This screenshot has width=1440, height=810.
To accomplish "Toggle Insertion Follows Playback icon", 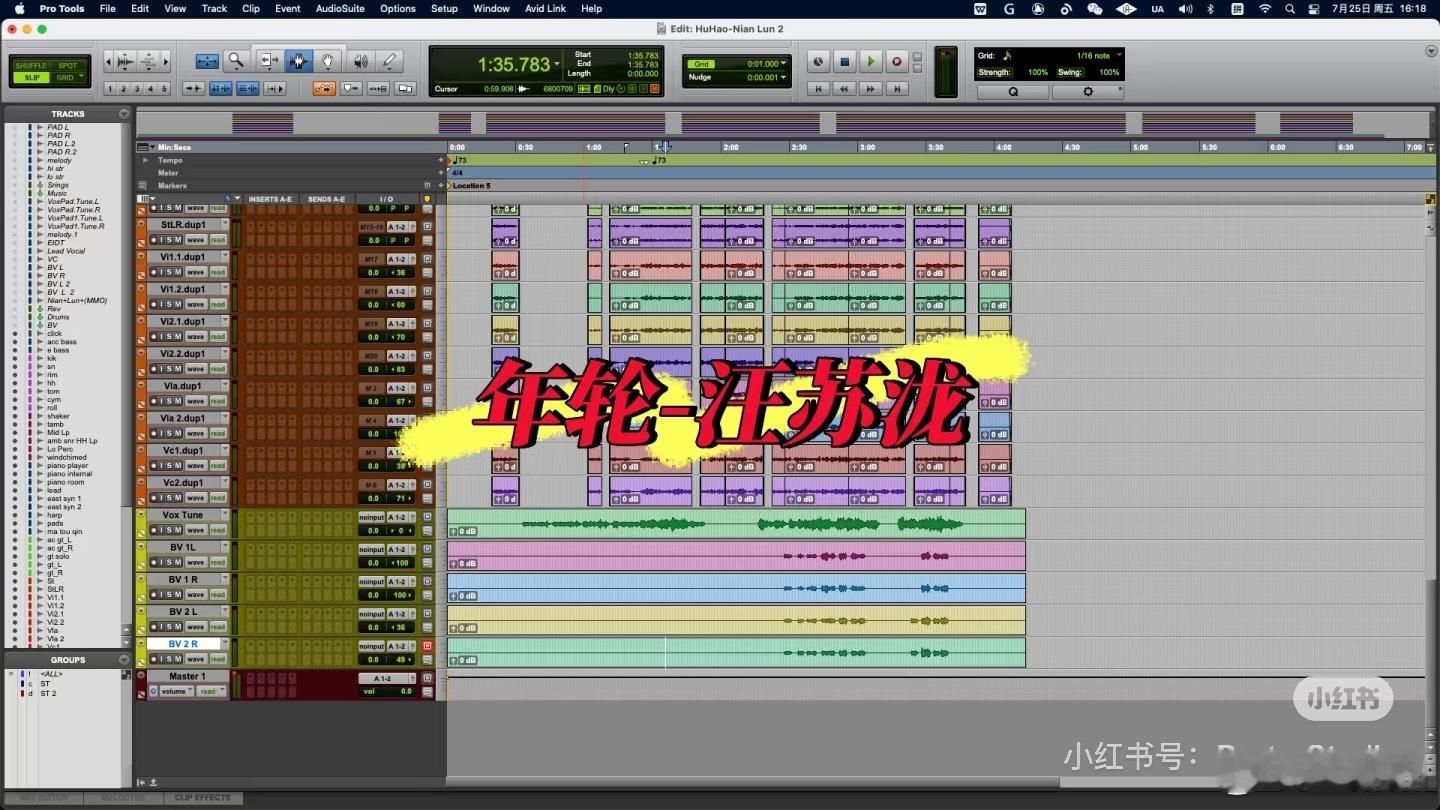I will point(275,88).
